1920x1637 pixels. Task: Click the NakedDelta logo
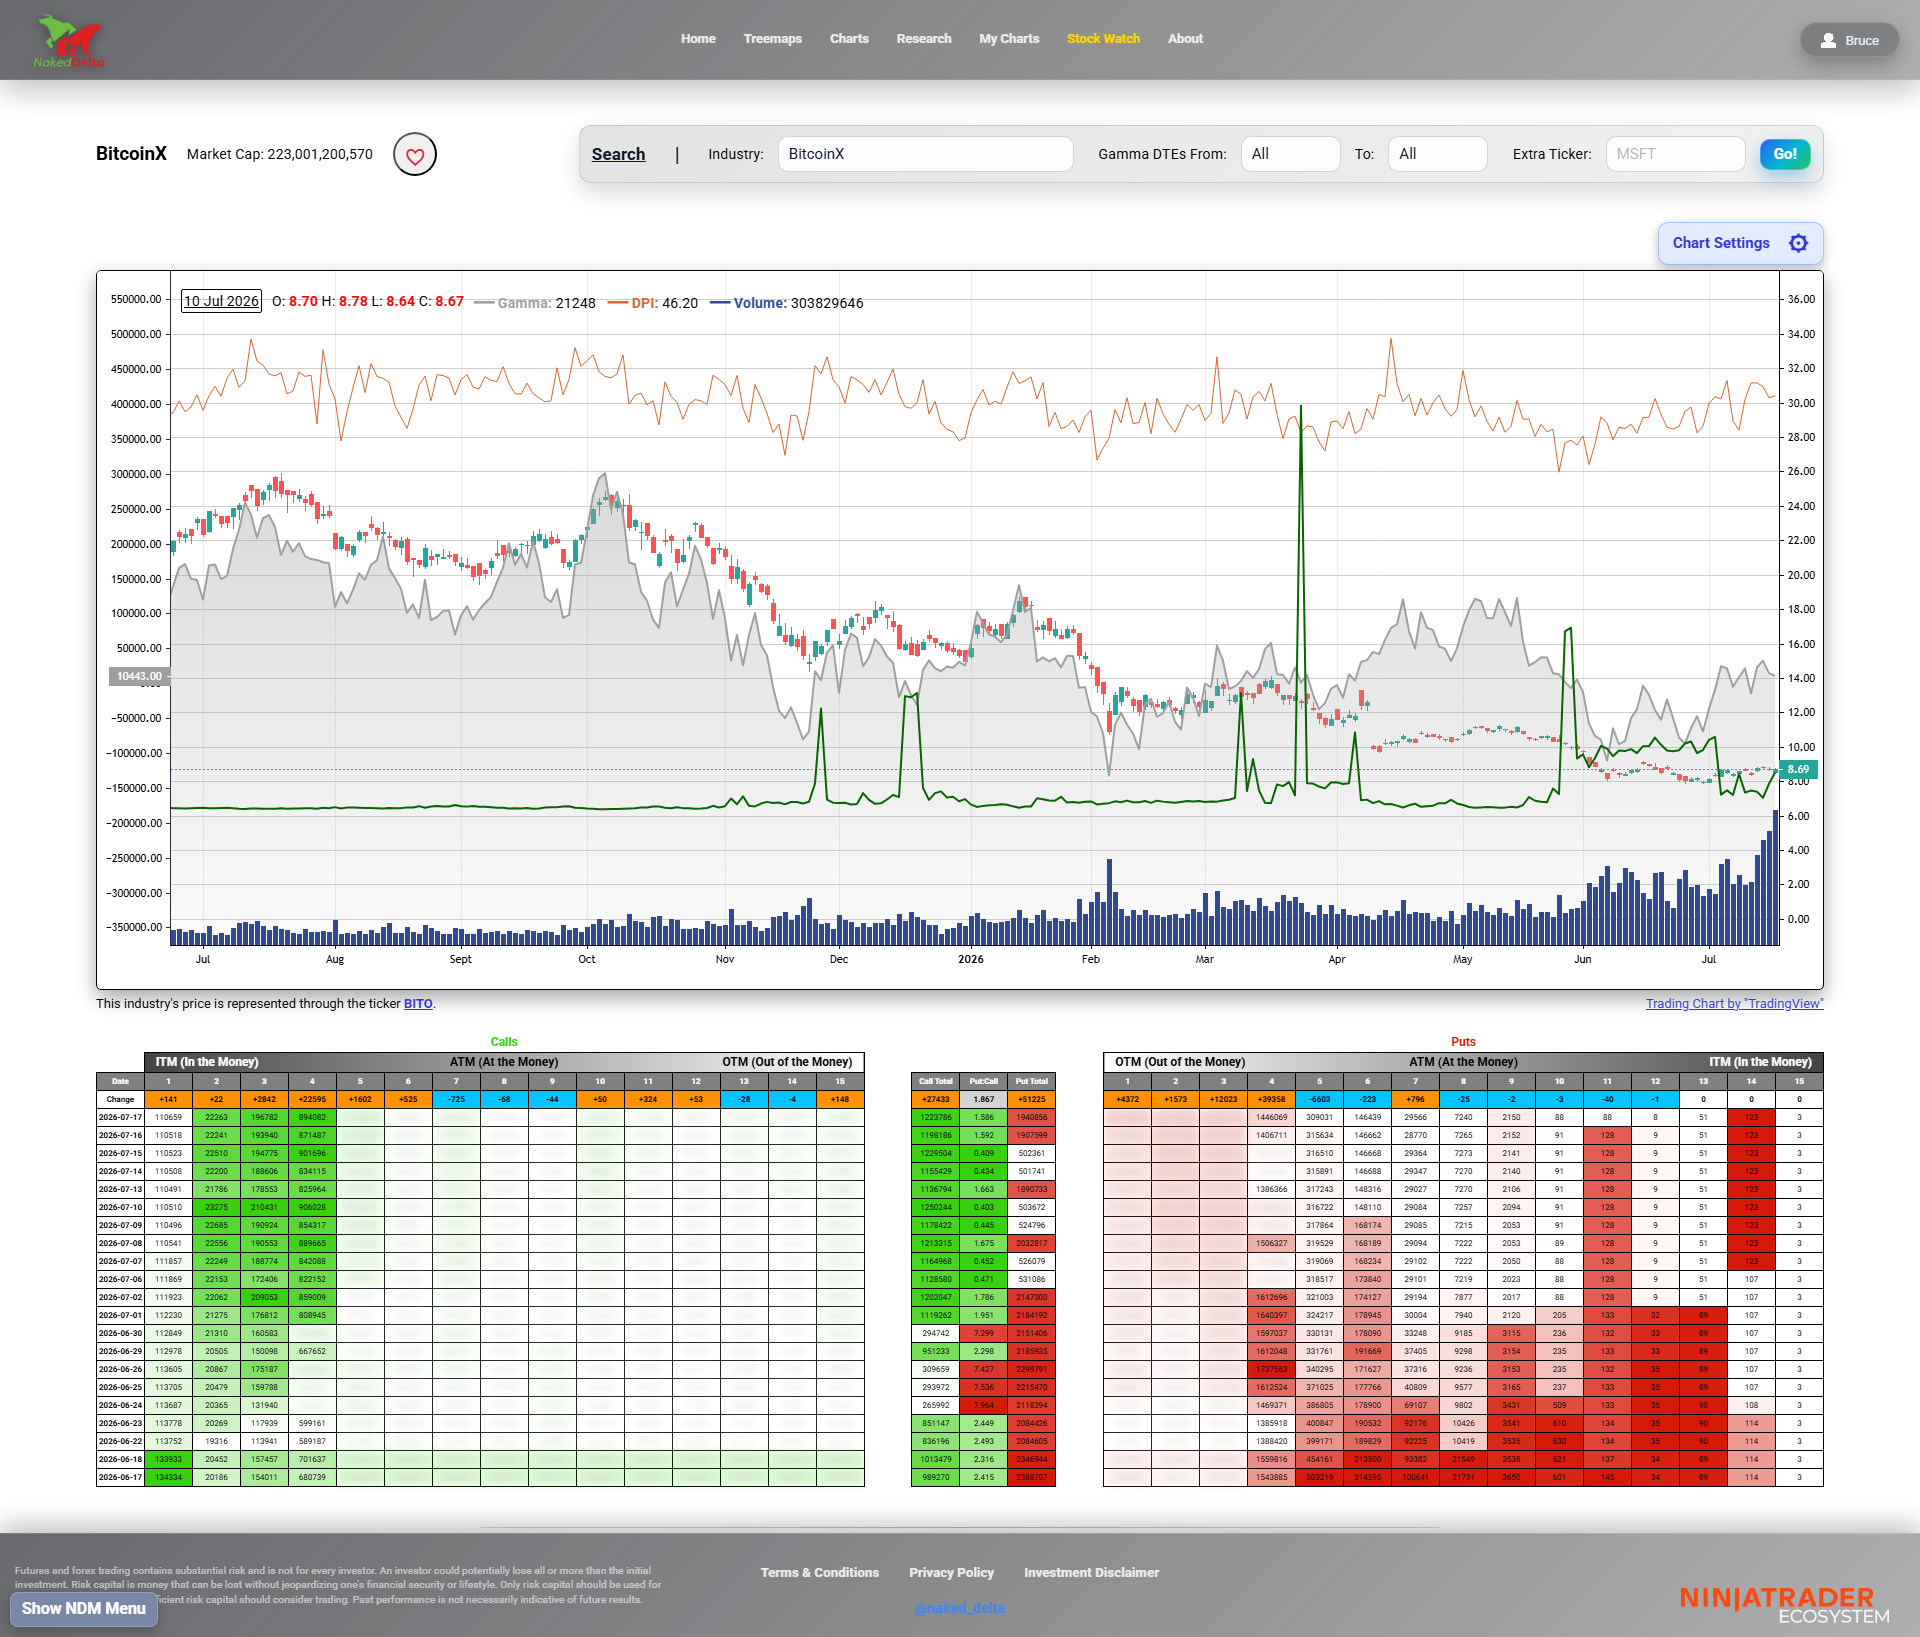coord(69,41)
